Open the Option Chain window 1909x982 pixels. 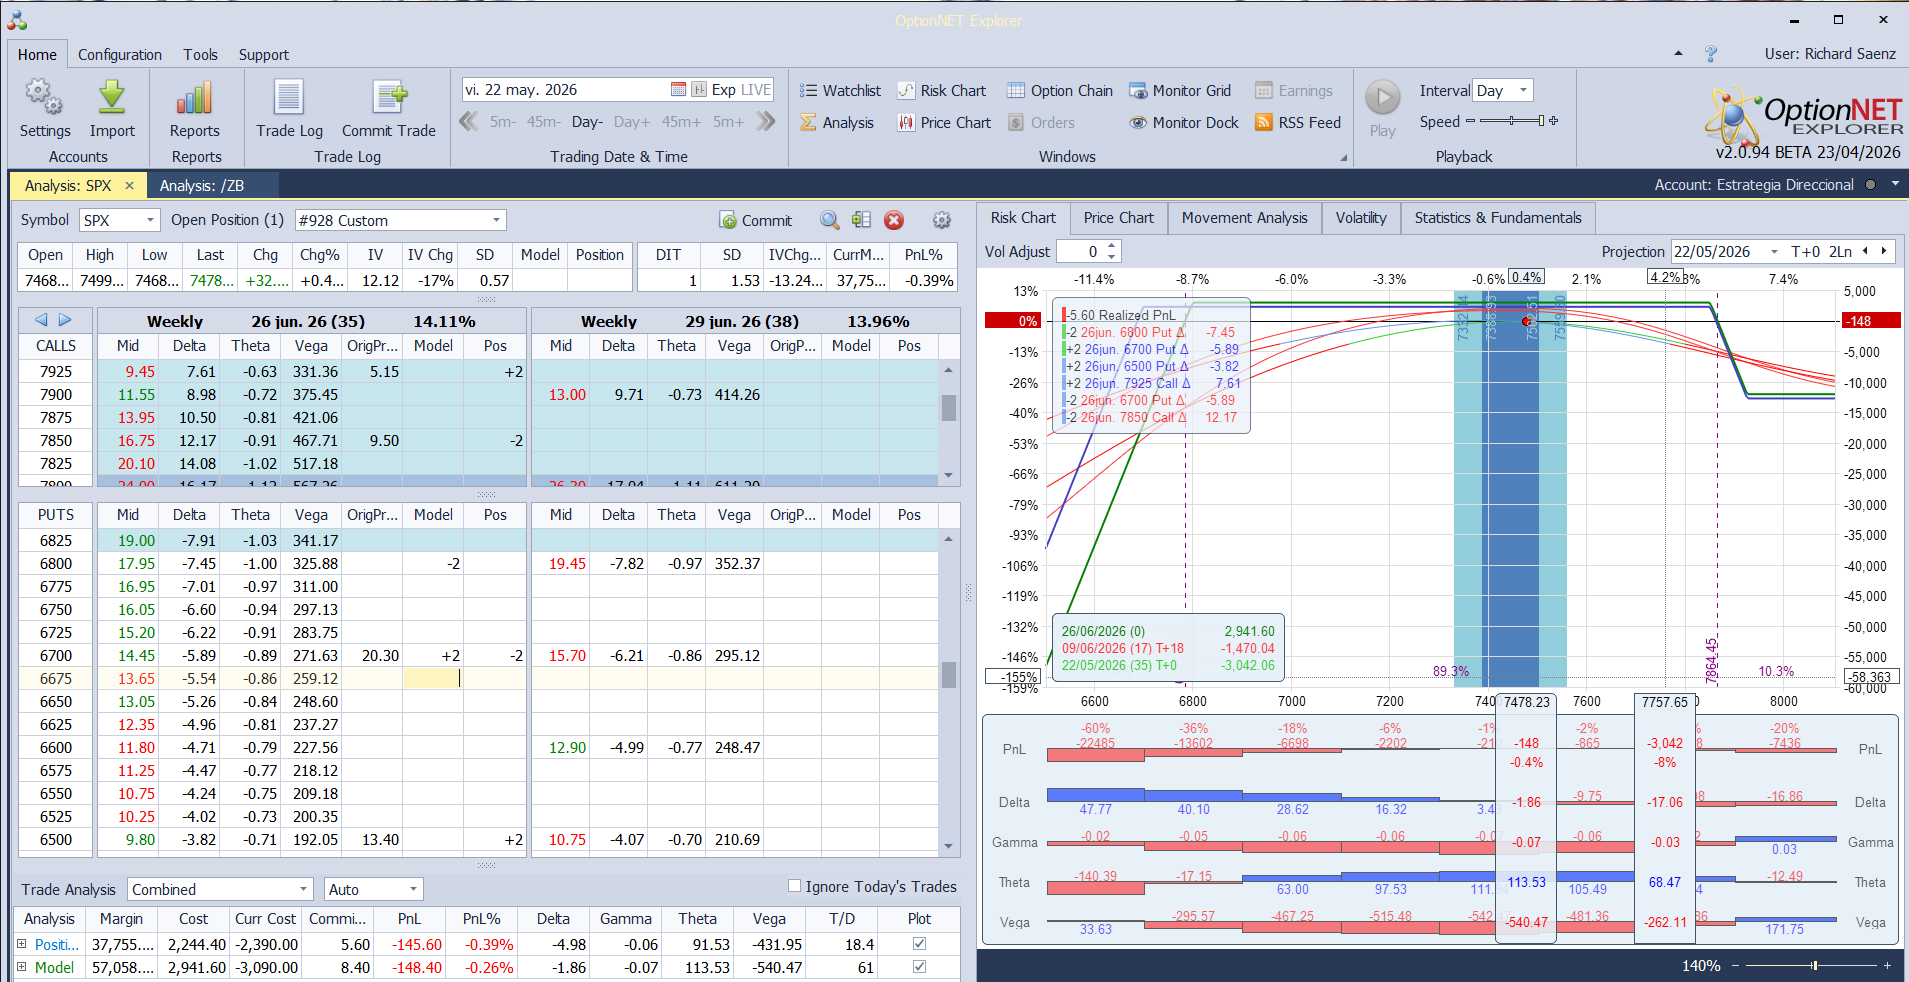[1059, 91]
